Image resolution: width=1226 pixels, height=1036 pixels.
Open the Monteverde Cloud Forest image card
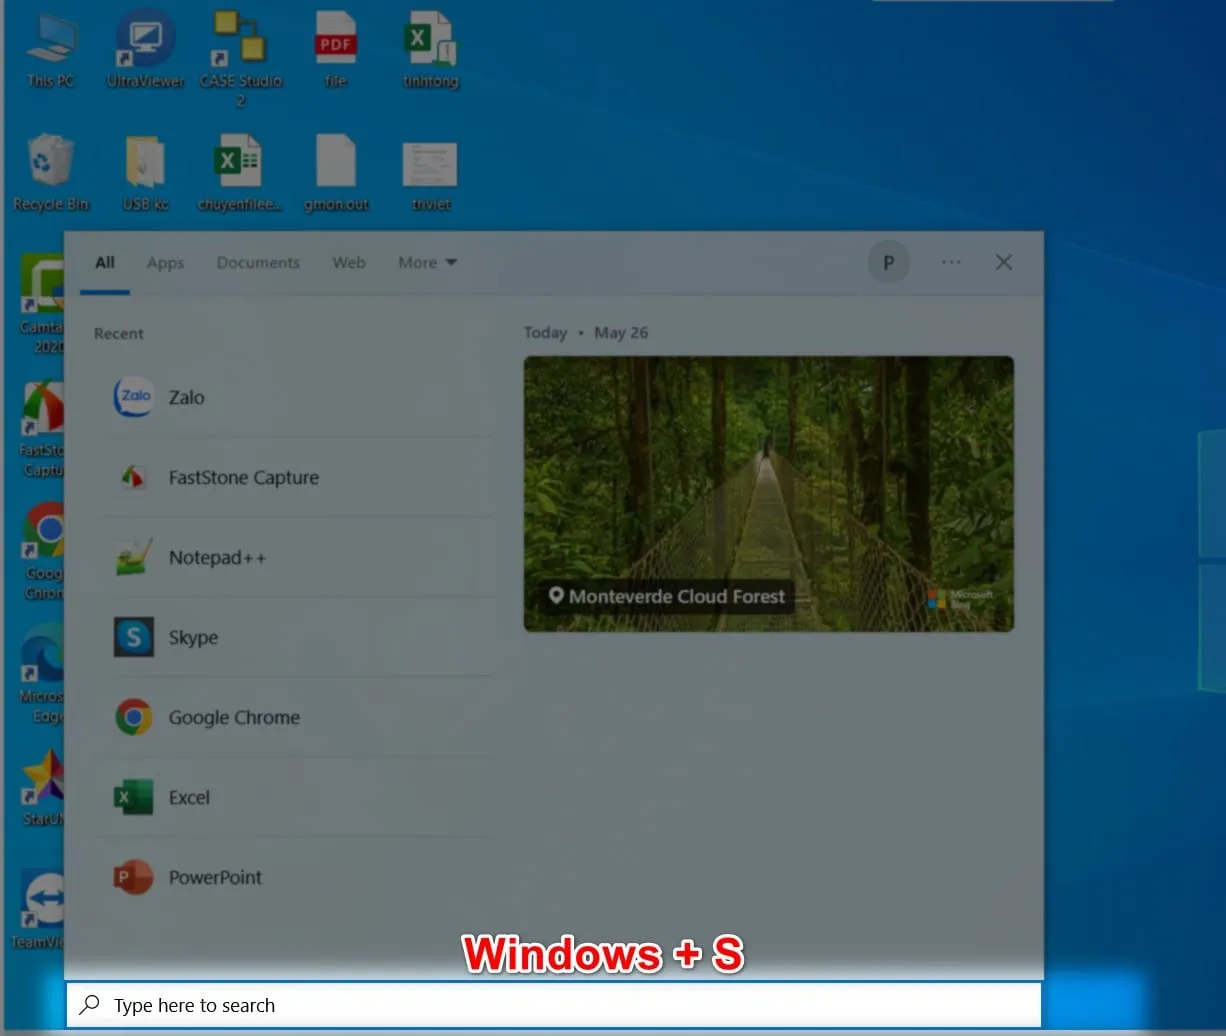(x=768, y=493)
